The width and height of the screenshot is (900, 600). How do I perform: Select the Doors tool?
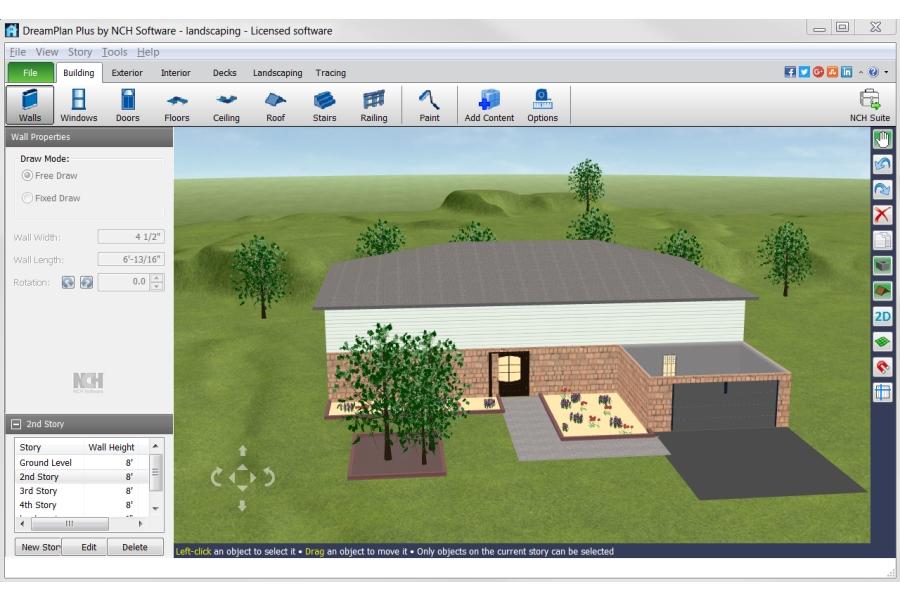click(127, 105)
